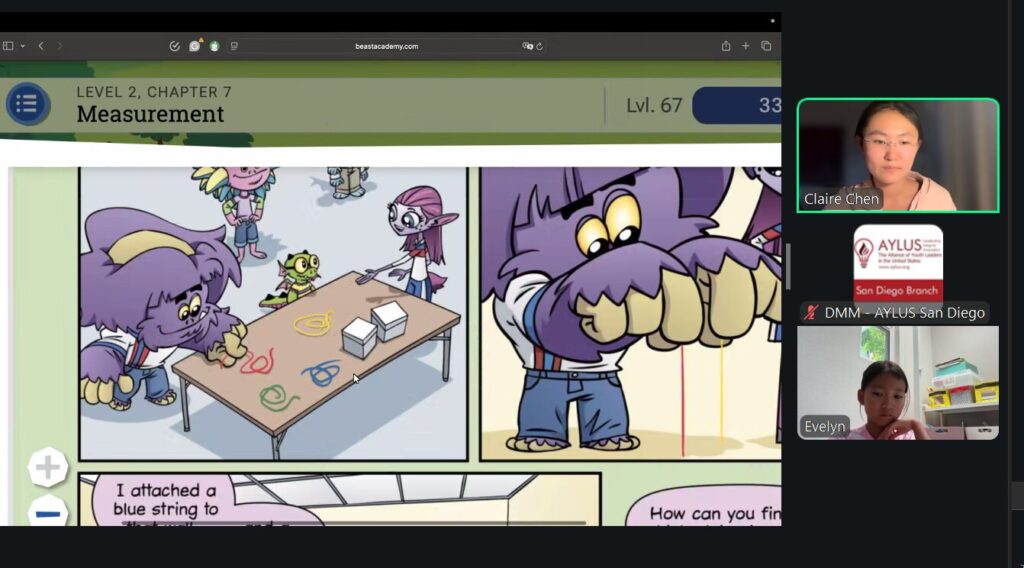Click the Measurement chapter title

point(150,114)
